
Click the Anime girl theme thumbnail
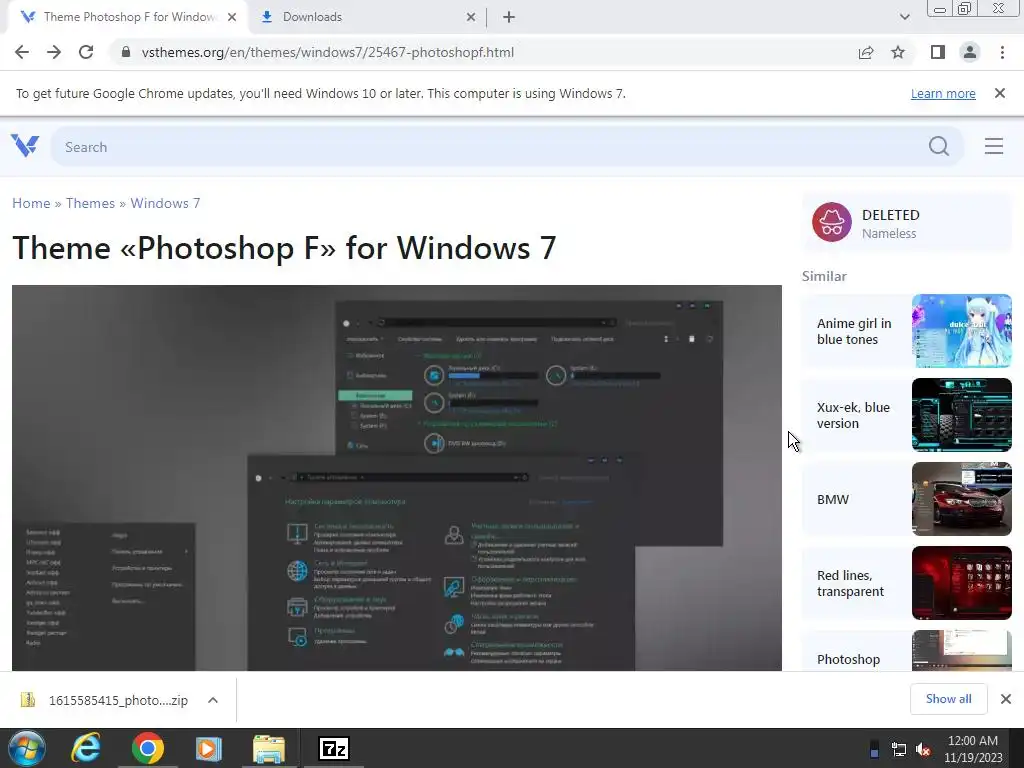pos(961,330)
